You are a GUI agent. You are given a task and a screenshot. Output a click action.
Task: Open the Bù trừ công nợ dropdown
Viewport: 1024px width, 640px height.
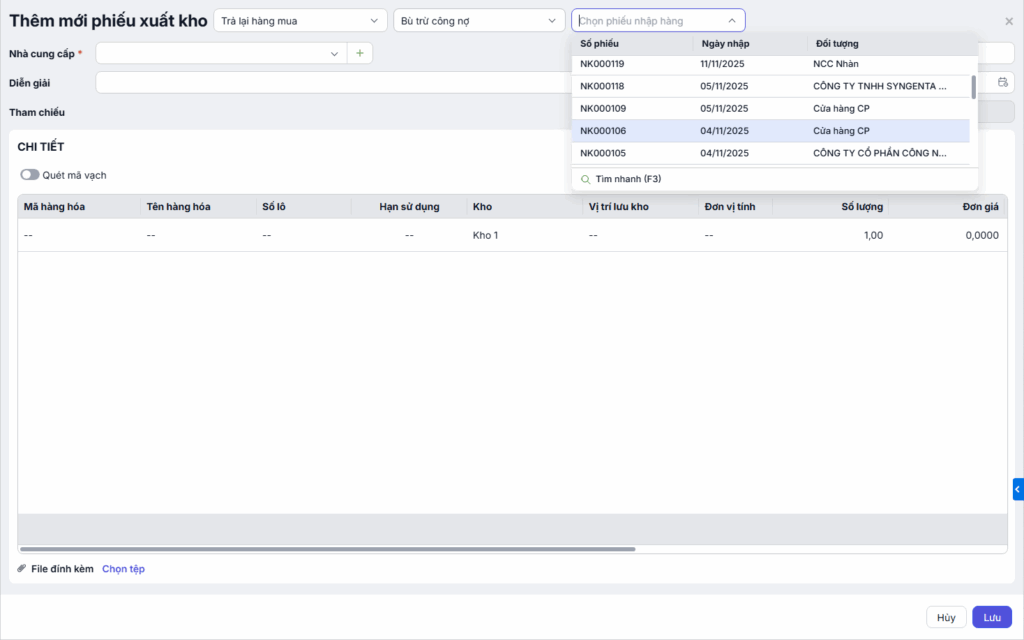pyautogui.click(x=479, y=20)
